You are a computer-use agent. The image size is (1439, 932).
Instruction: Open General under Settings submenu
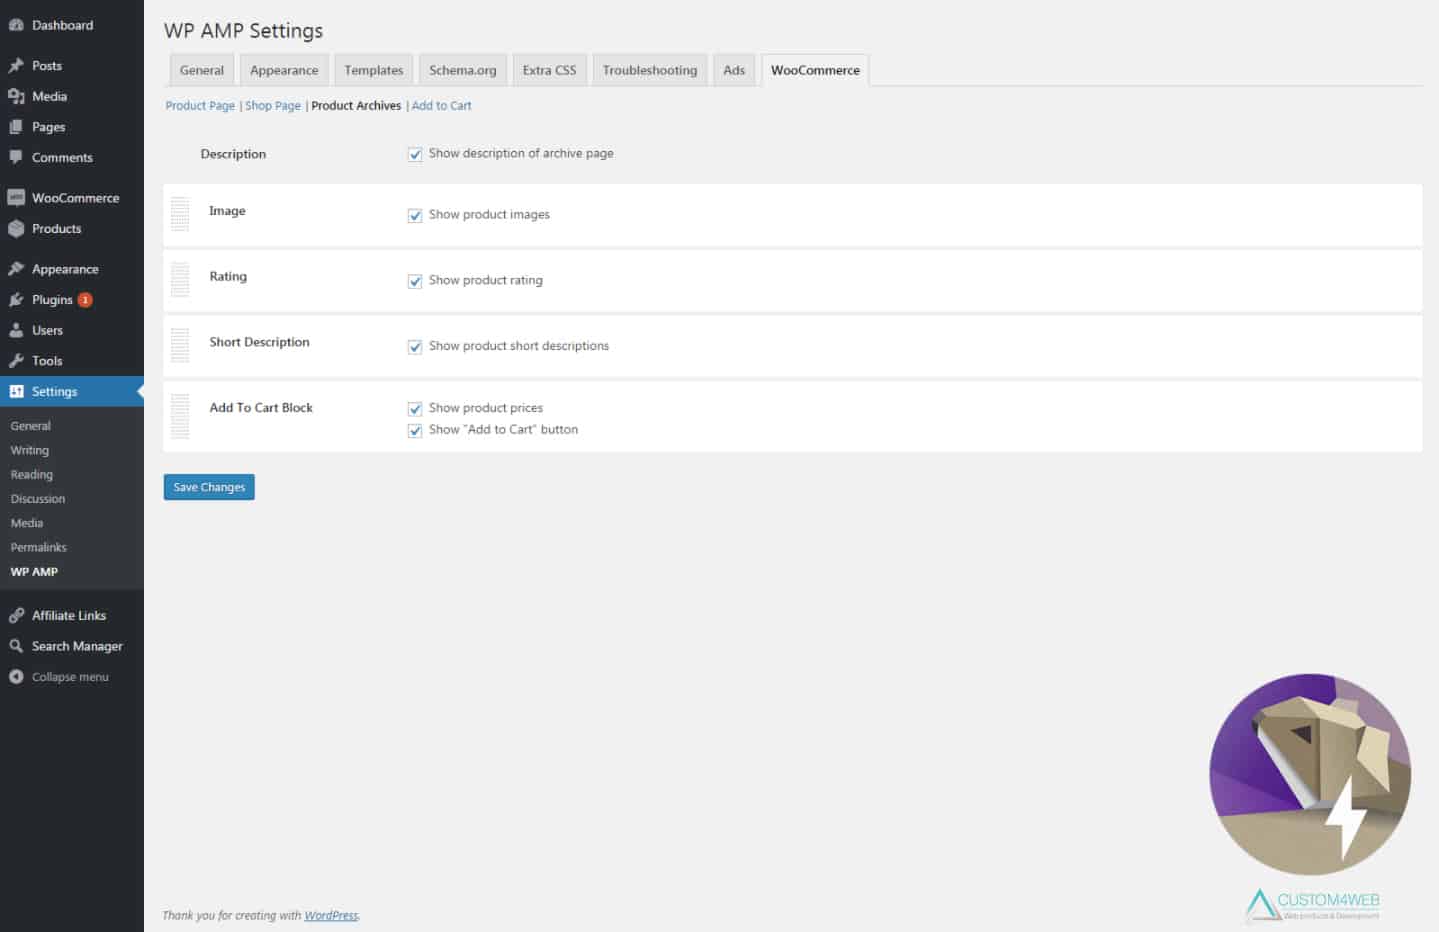pos(31,426)
